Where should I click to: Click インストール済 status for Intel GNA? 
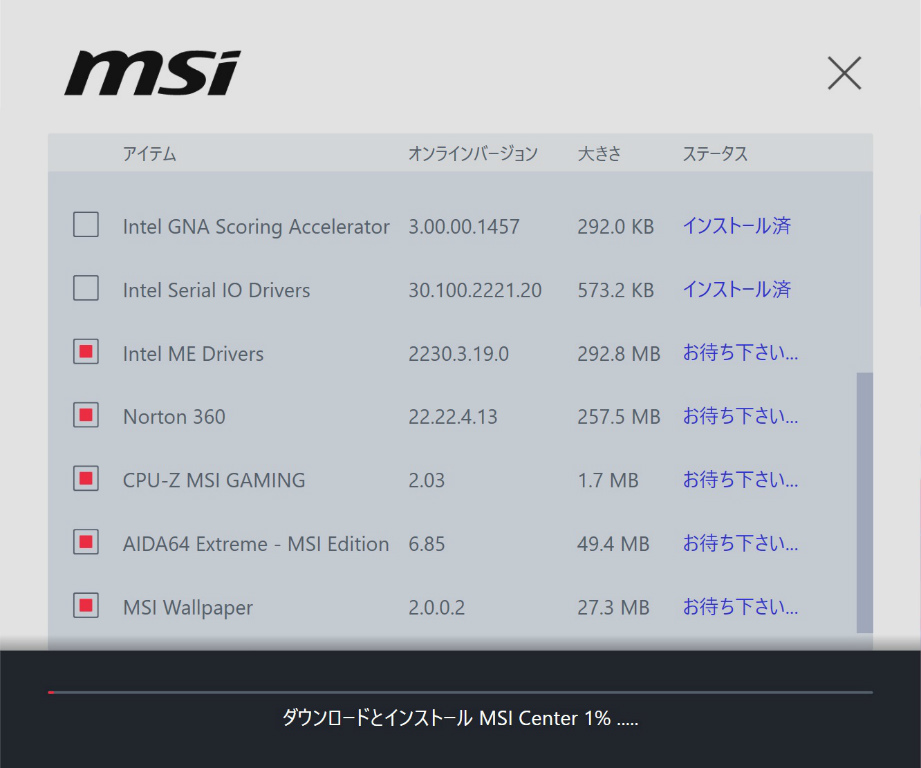pyautogui.click(x=737, y=225)
